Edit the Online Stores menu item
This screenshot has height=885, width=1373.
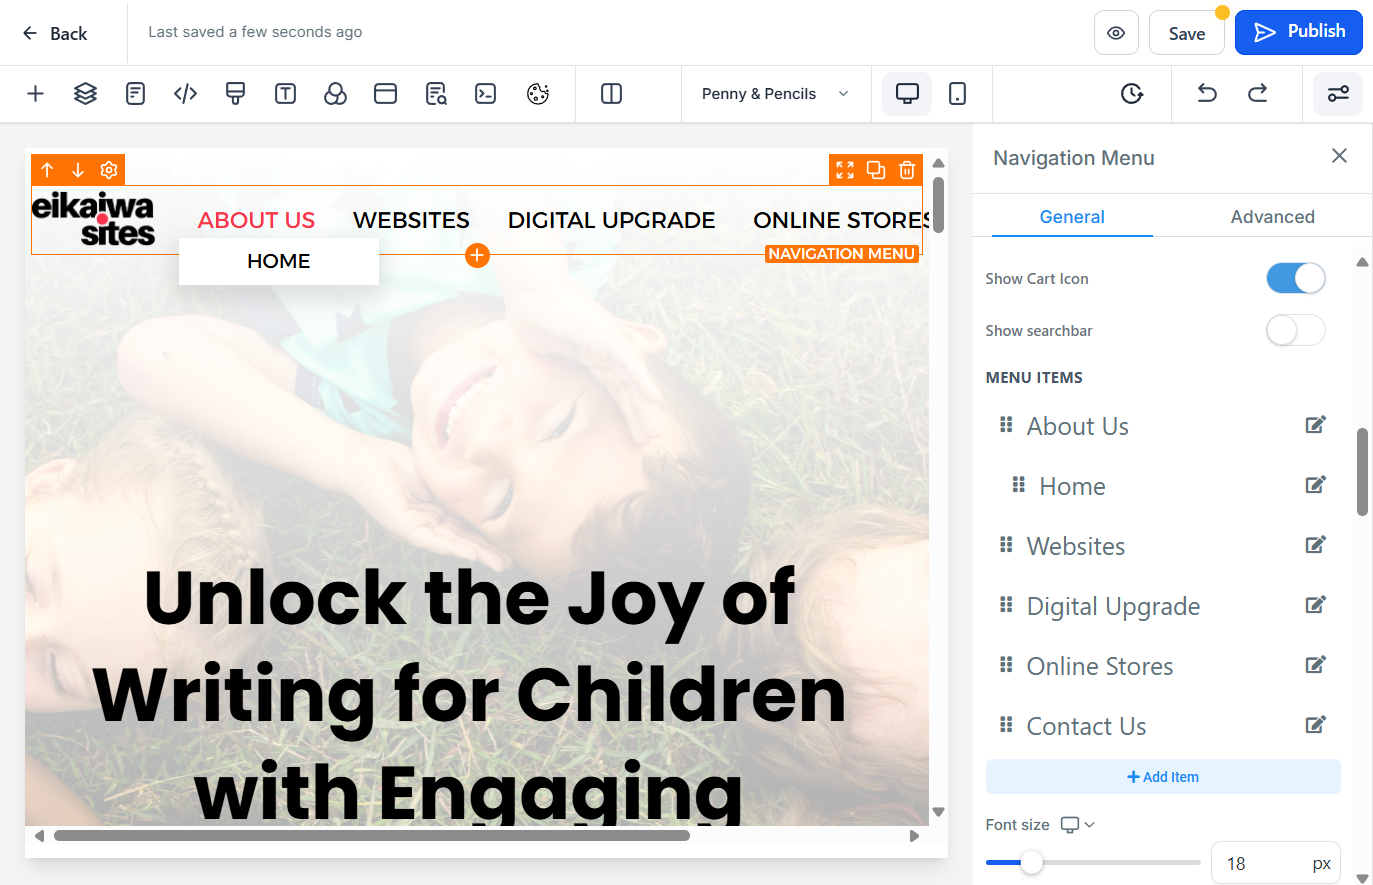(x=1316, y=665)
